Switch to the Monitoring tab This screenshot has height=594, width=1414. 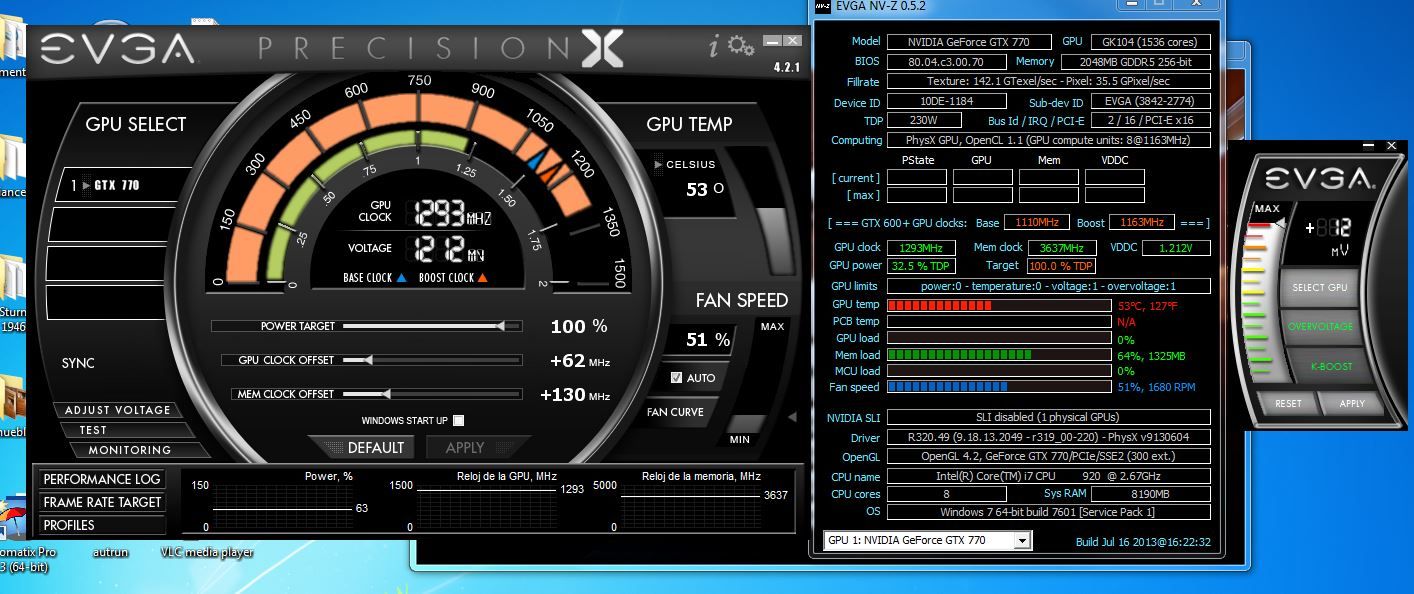pos(129,450)
